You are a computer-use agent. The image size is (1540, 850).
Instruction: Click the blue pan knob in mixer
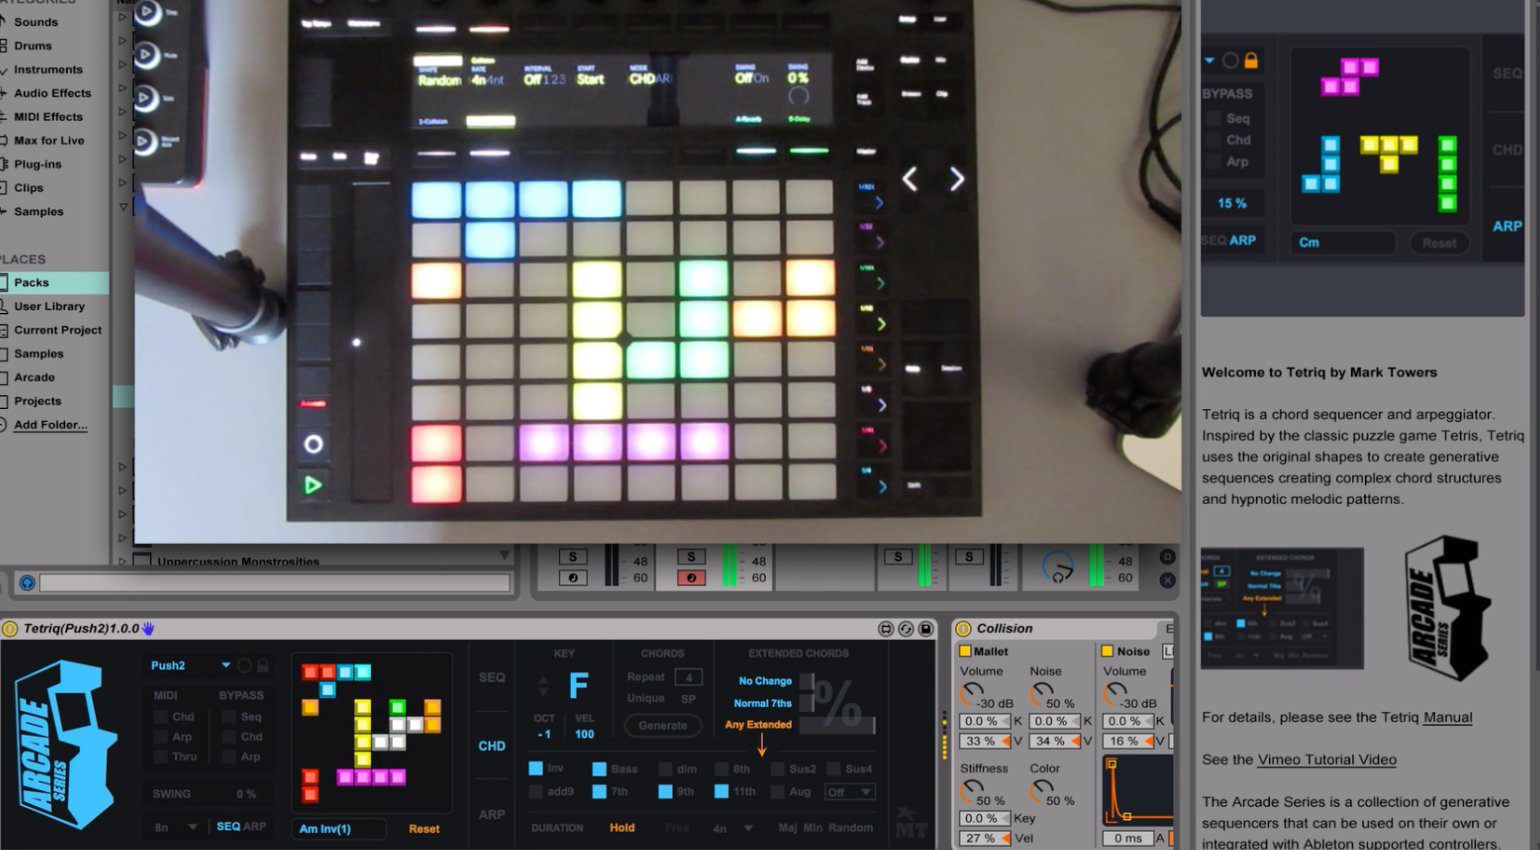[1057, 568]
